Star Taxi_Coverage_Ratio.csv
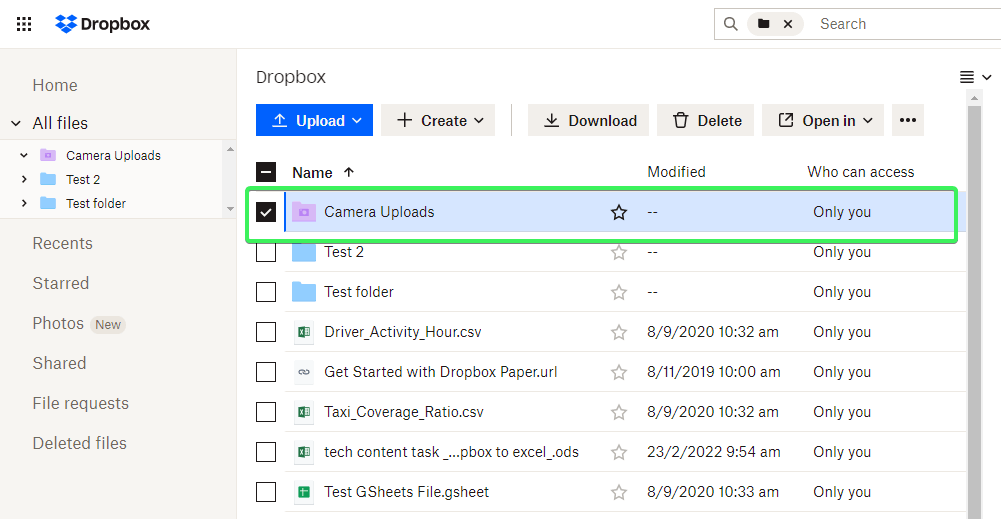The height and width of the screenshot is (519, 1001). pos(619,412)
